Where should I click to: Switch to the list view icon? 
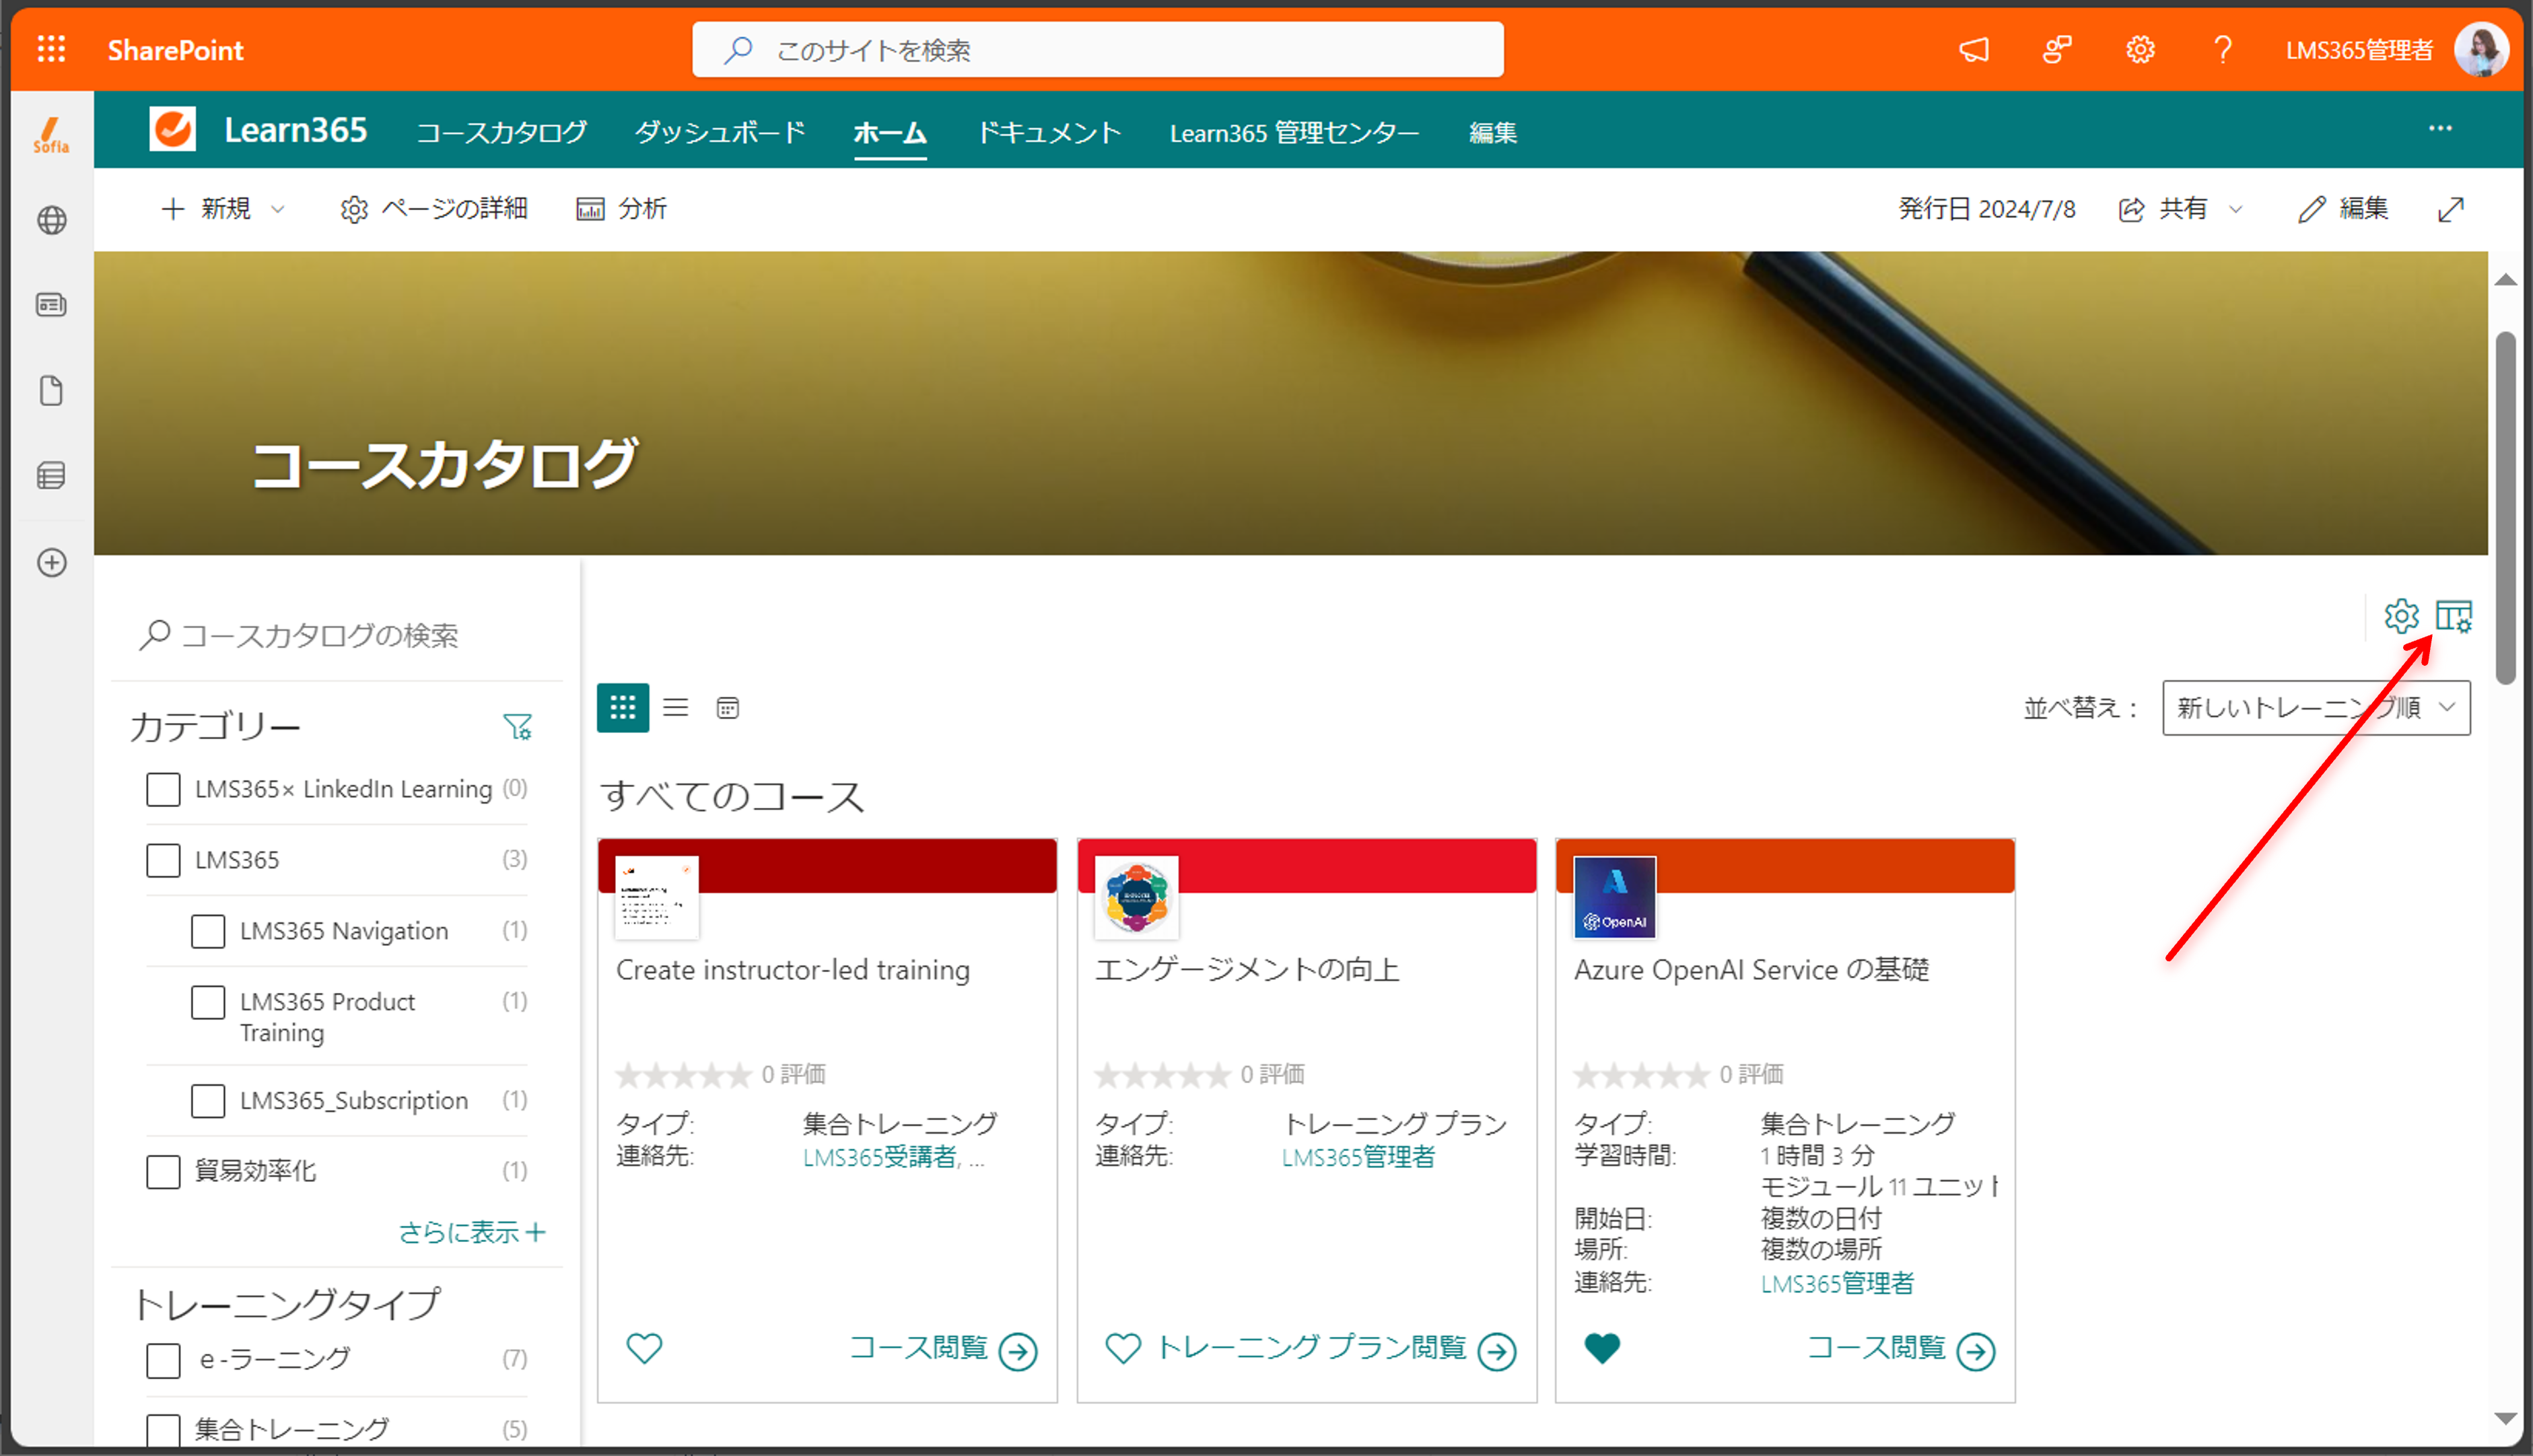pos(675,708)
